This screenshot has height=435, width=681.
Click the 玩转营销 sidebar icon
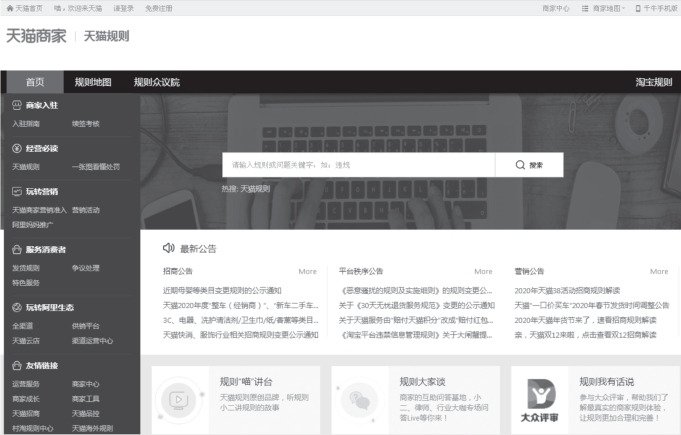pyautogui.click(x=17, y=191)
